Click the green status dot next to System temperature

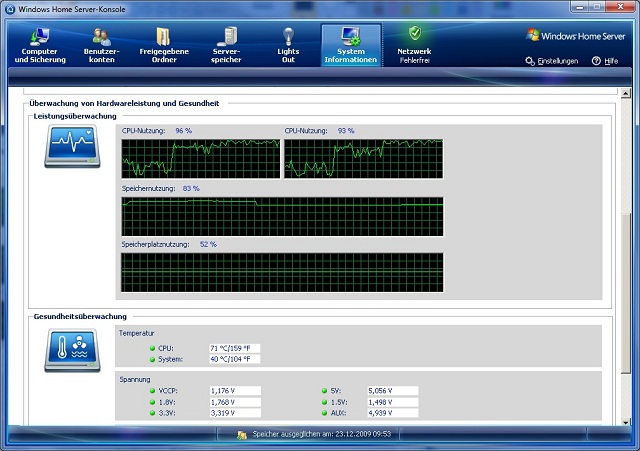point(152,360)
